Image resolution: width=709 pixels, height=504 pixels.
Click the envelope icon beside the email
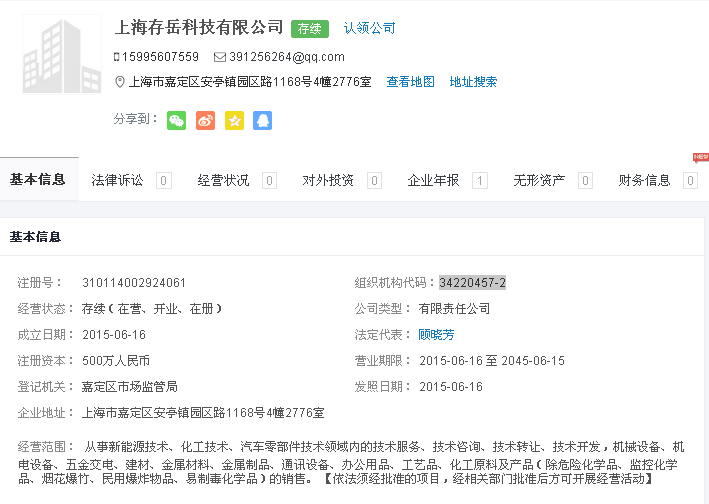coord(220,57)
